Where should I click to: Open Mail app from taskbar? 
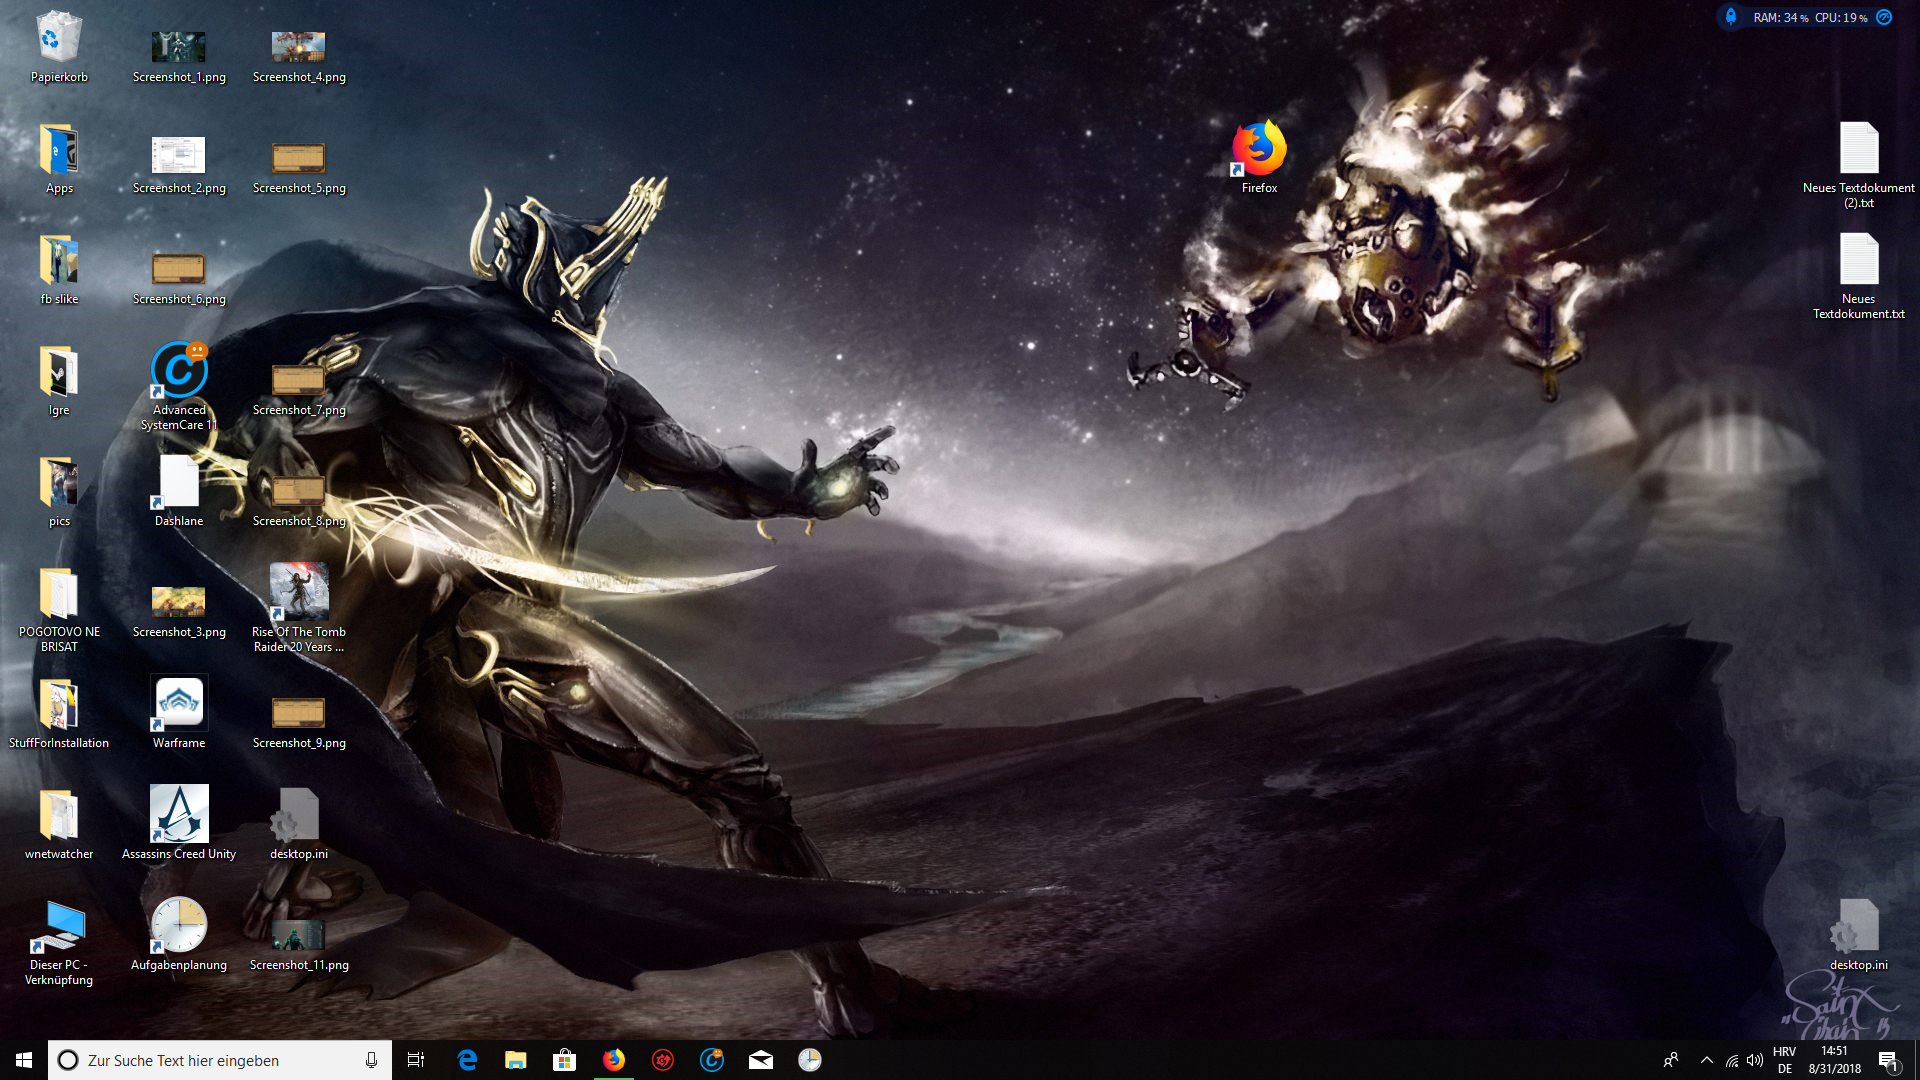(x=761, y=1060)
